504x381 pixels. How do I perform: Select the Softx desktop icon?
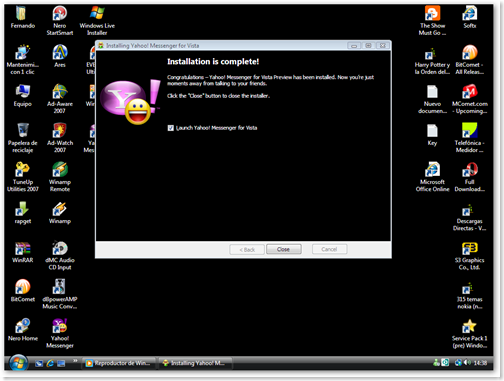point(470,18)
